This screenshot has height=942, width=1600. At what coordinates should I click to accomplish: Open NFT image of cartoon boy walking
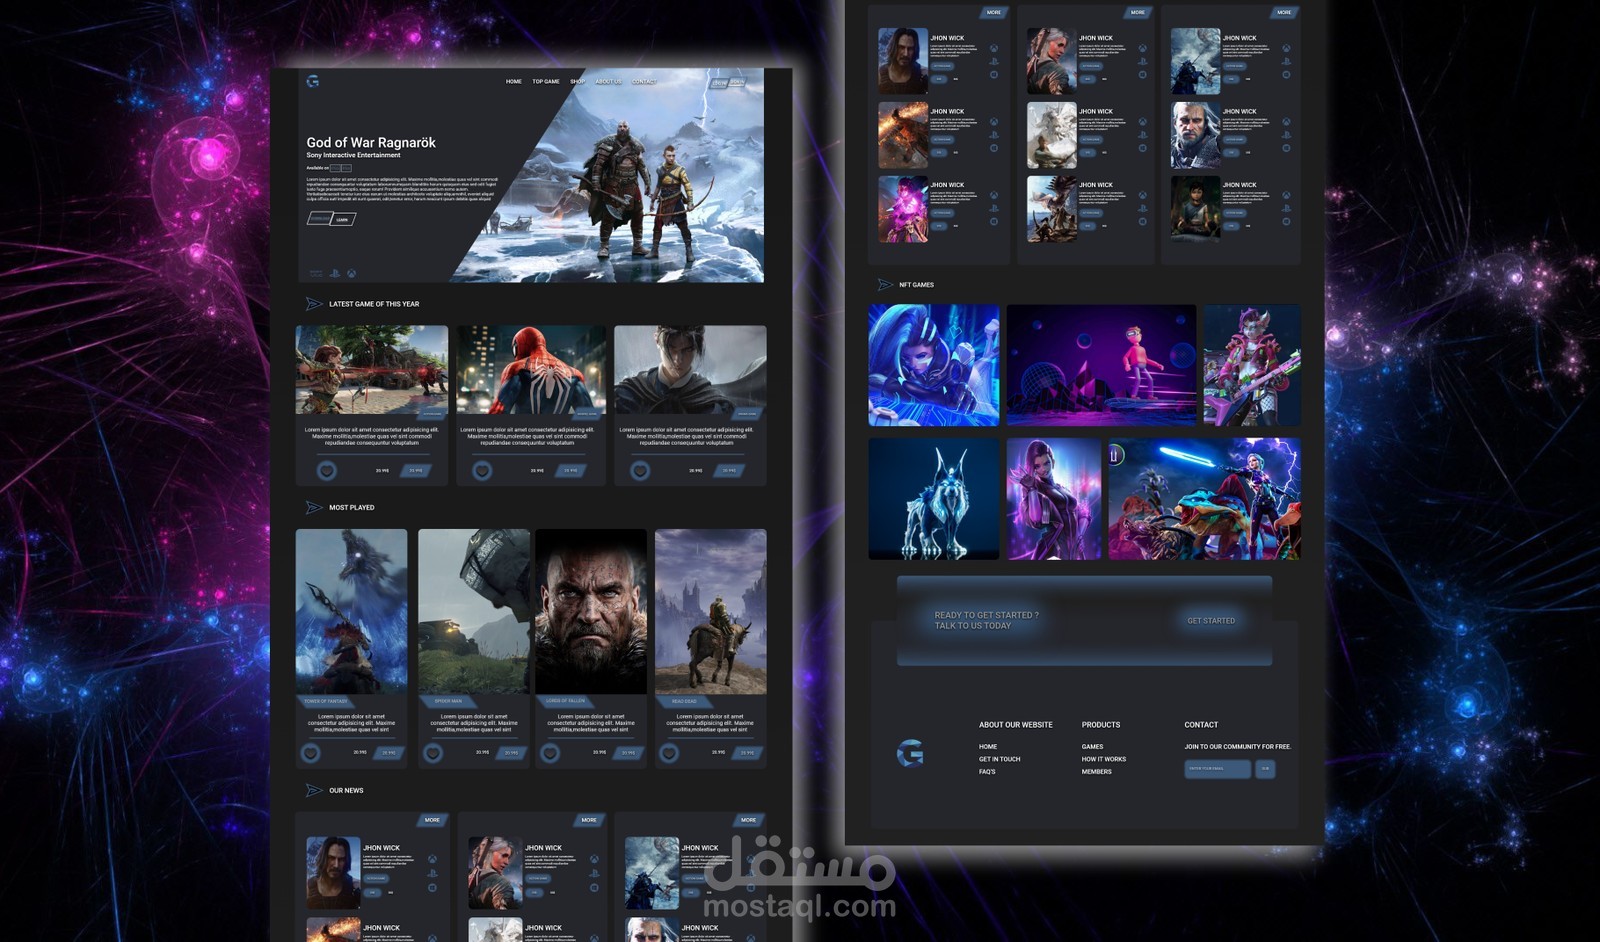[1101, 366]
